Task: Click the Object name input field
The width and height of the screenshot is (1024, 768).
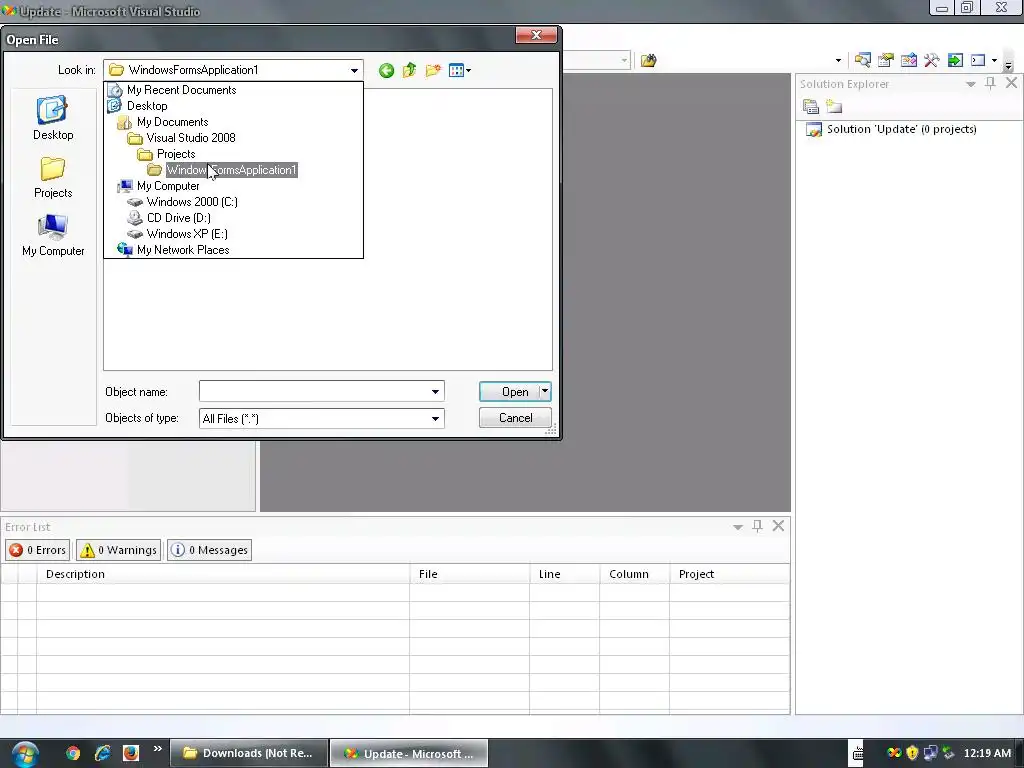Action: (x=313, y=392)
